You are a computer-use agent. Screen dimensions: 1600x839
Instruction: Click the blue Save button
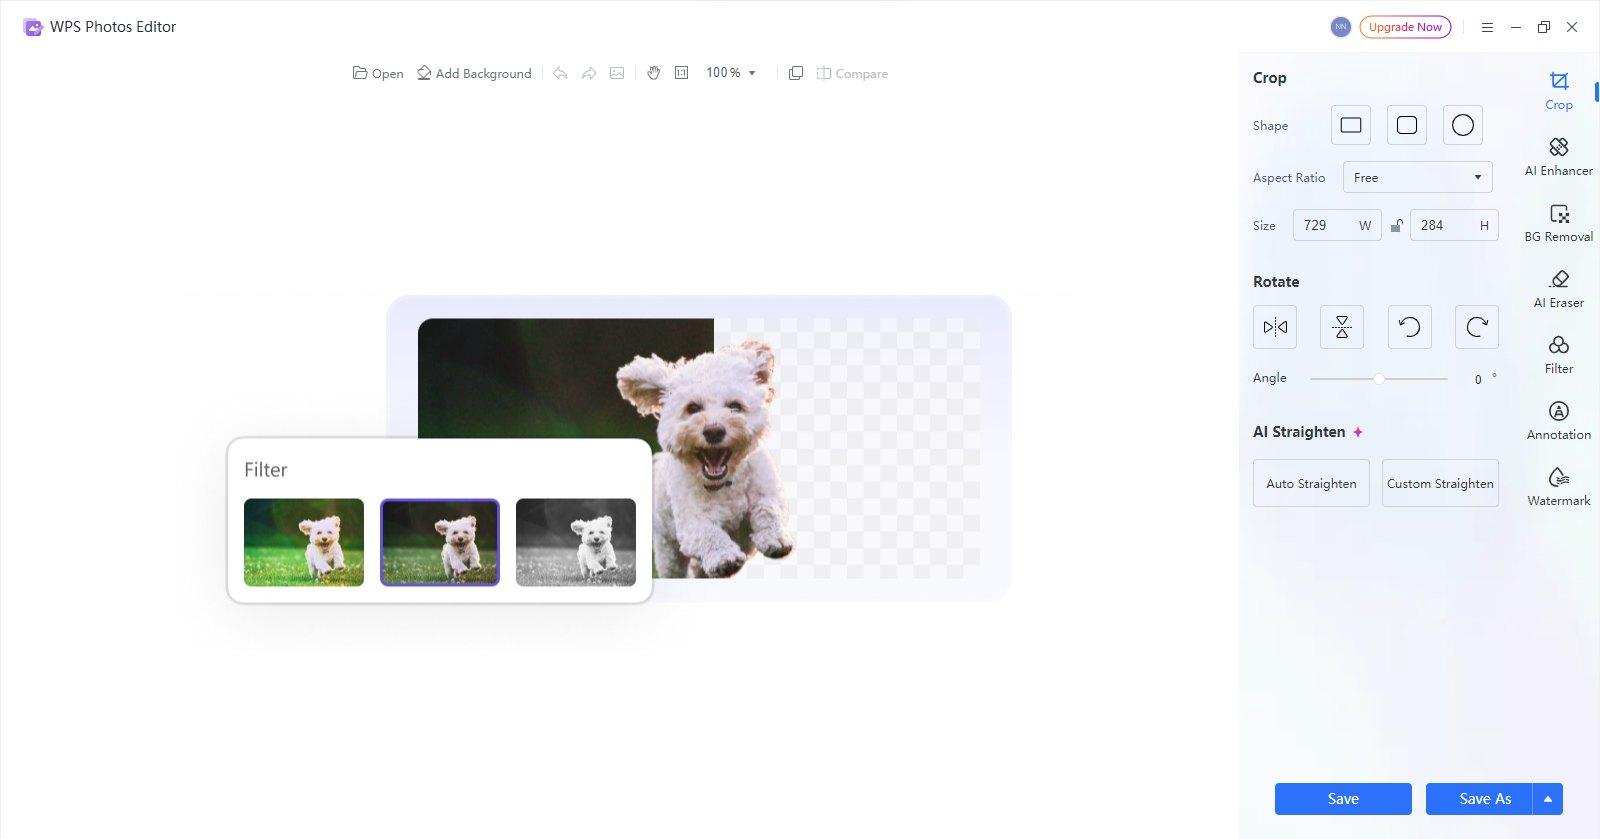pyautogui.click(x=1343, y=799)
